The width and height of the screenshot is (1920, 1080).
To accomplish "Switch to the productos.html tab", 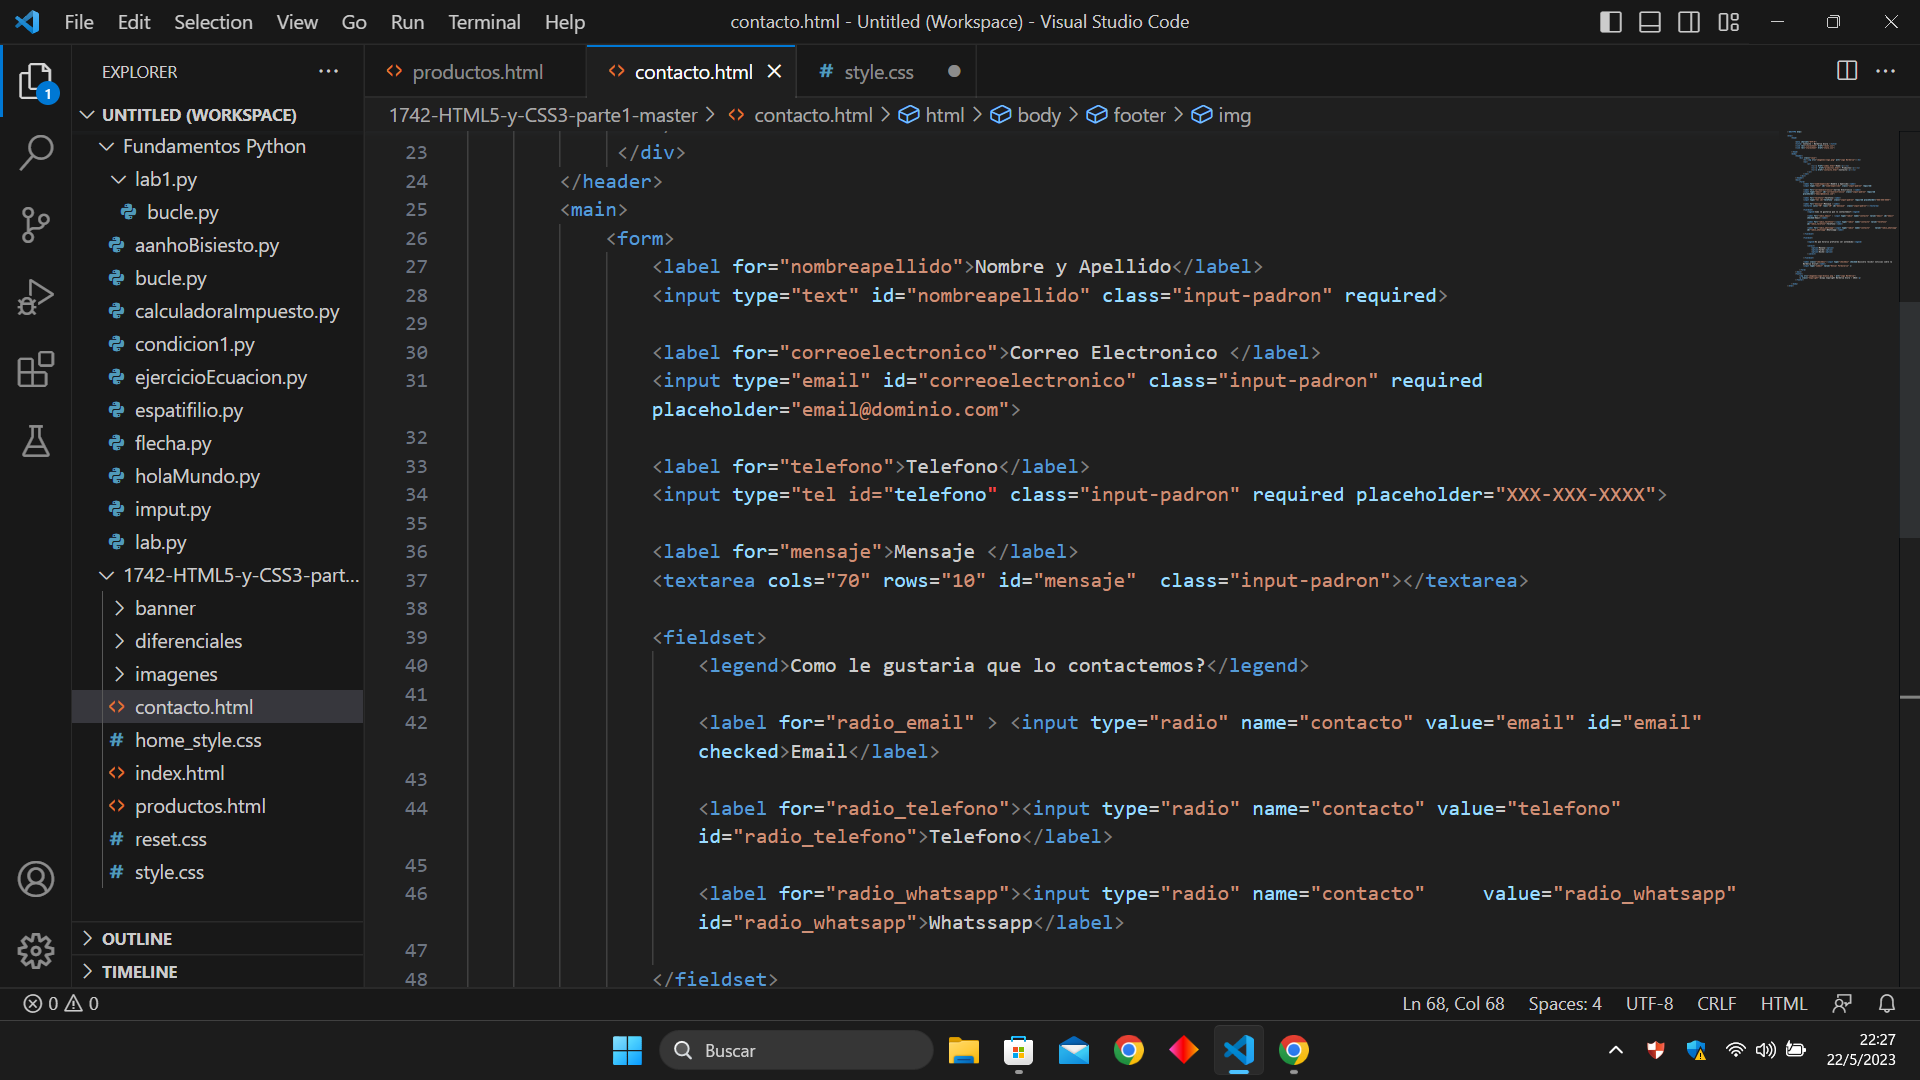I will (x=476, y=71).
